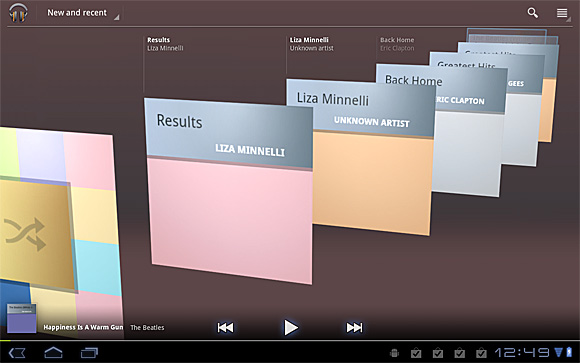Tap the Android debug notification icon
Screen dimensions: 580x363
click(394, 353)
